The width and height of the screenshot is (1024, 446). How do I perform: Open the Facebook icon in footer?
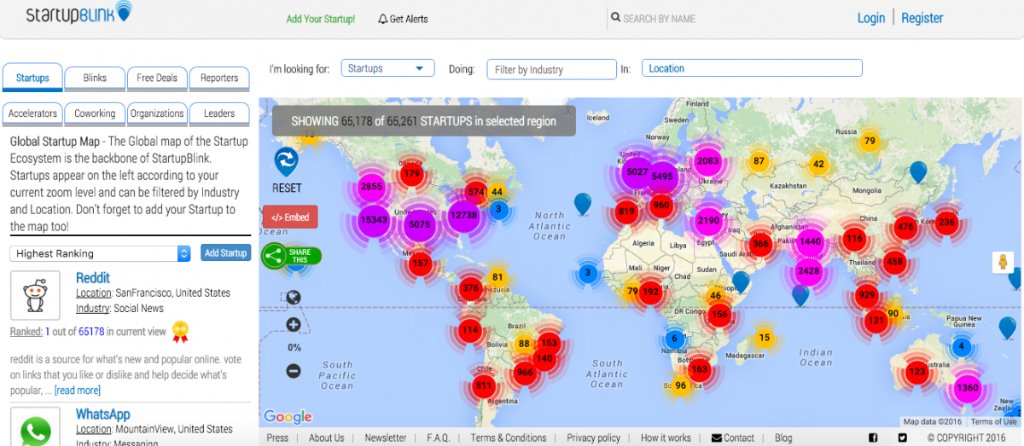pyautogui.click(x=873, y=438)
